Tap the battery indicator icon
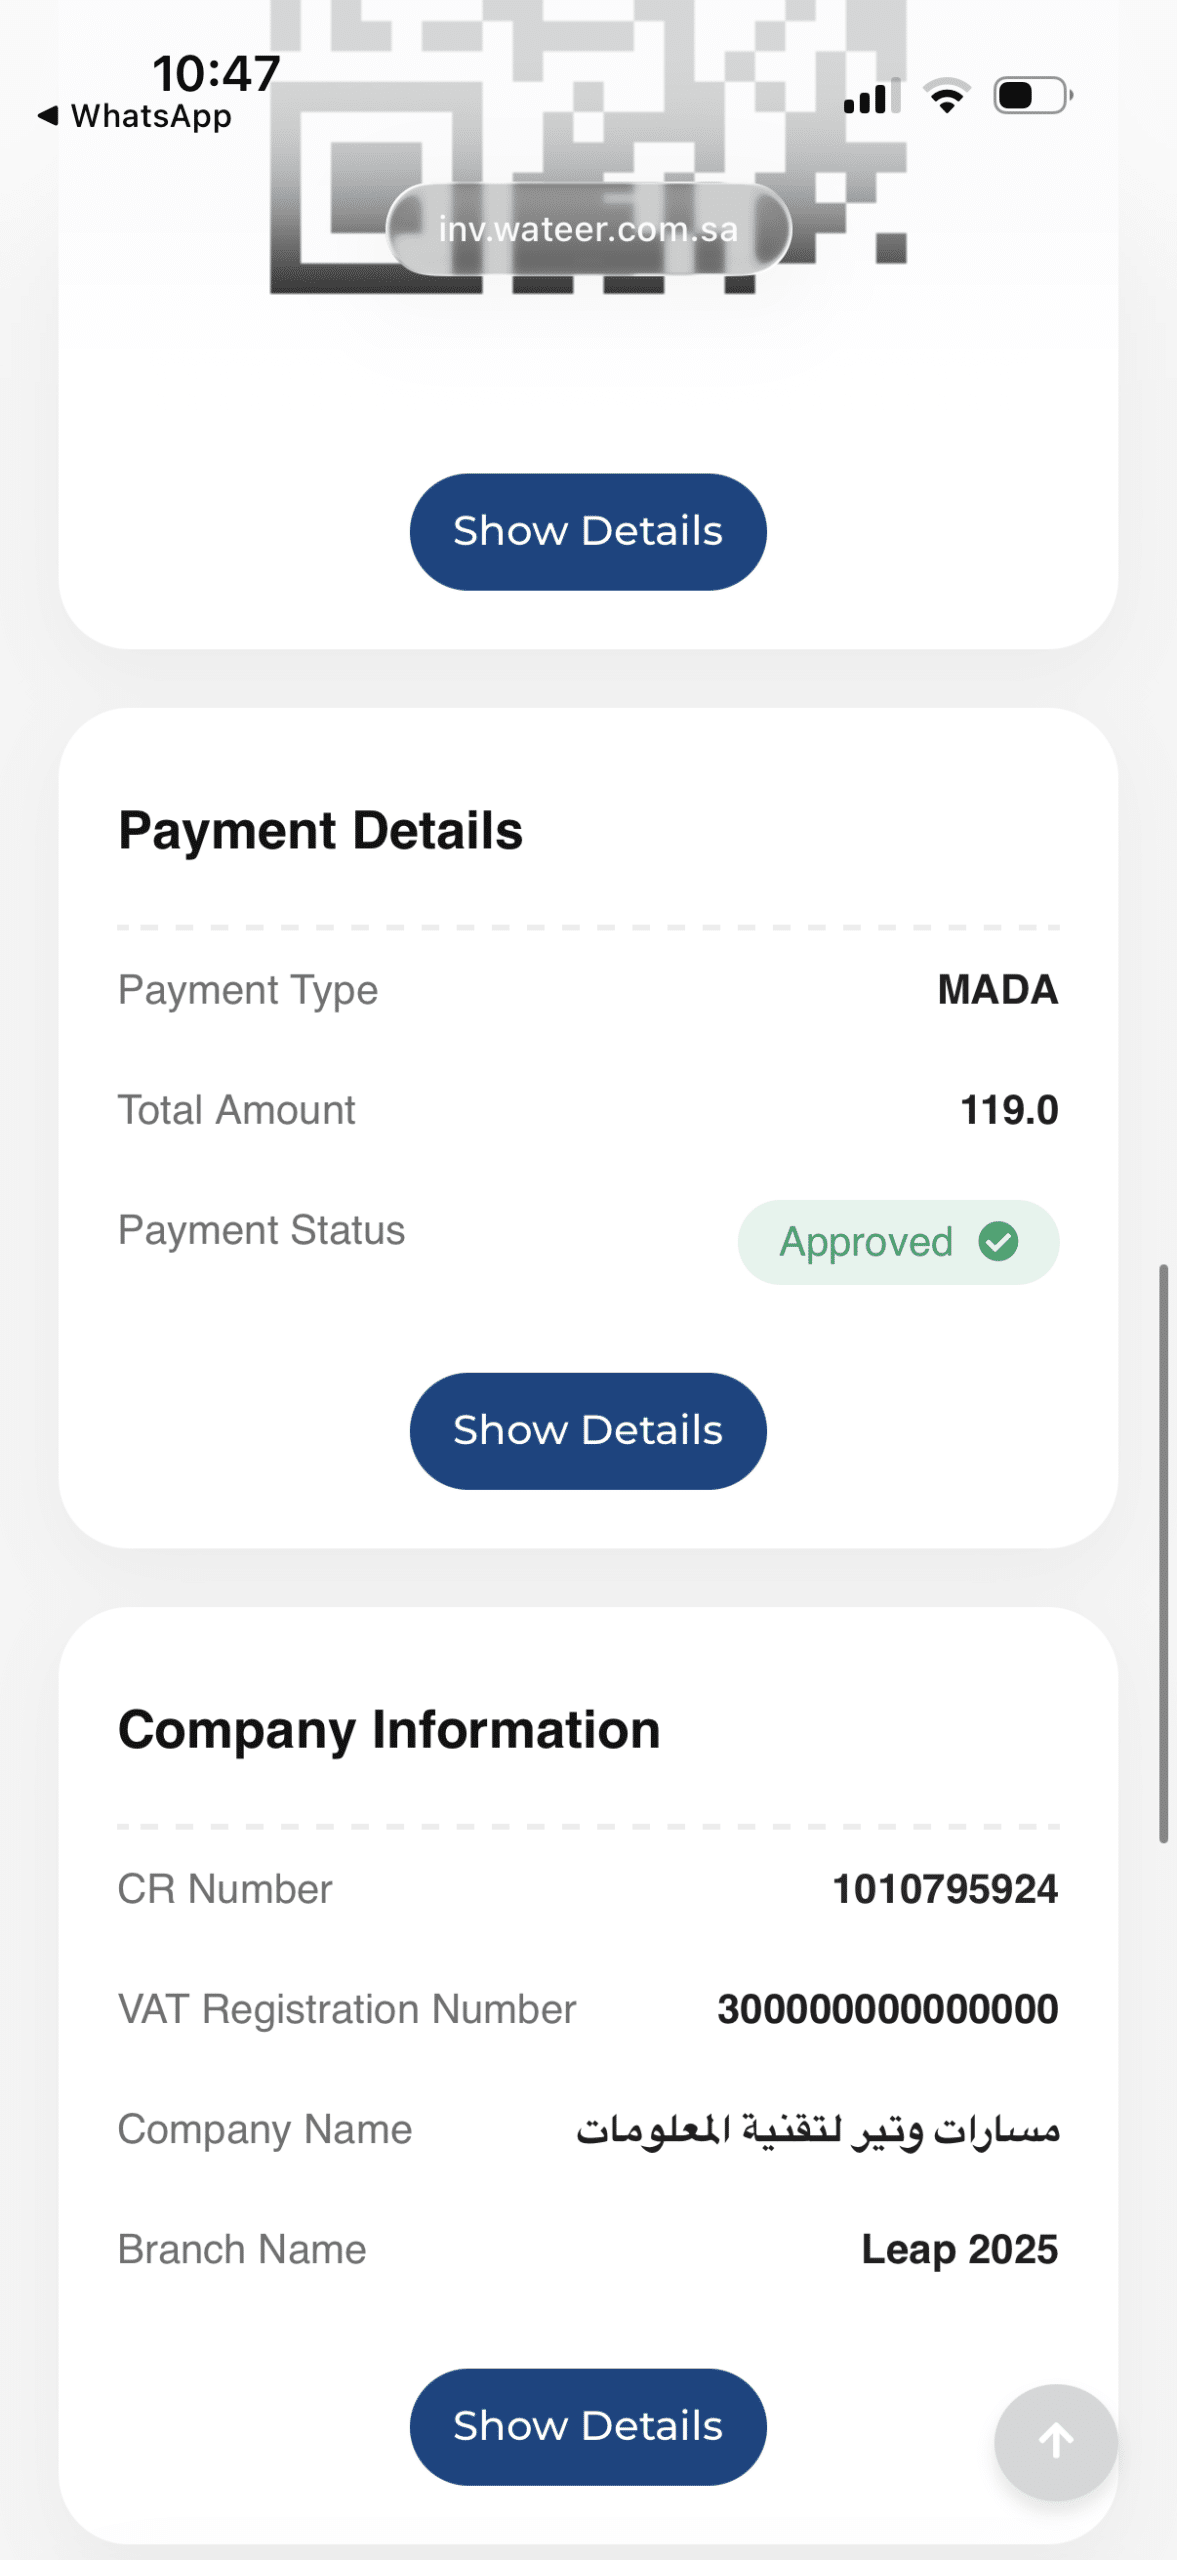1177x2560 pixels. point(1032,96)
